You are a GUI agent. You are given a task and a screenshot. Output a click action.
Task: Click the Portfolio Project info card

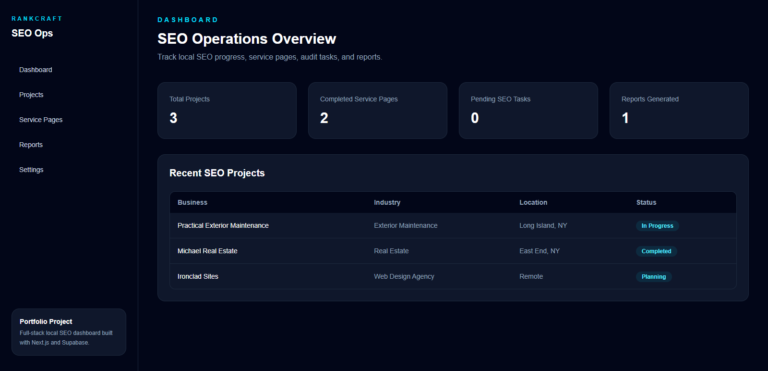(x=69, y=332)
